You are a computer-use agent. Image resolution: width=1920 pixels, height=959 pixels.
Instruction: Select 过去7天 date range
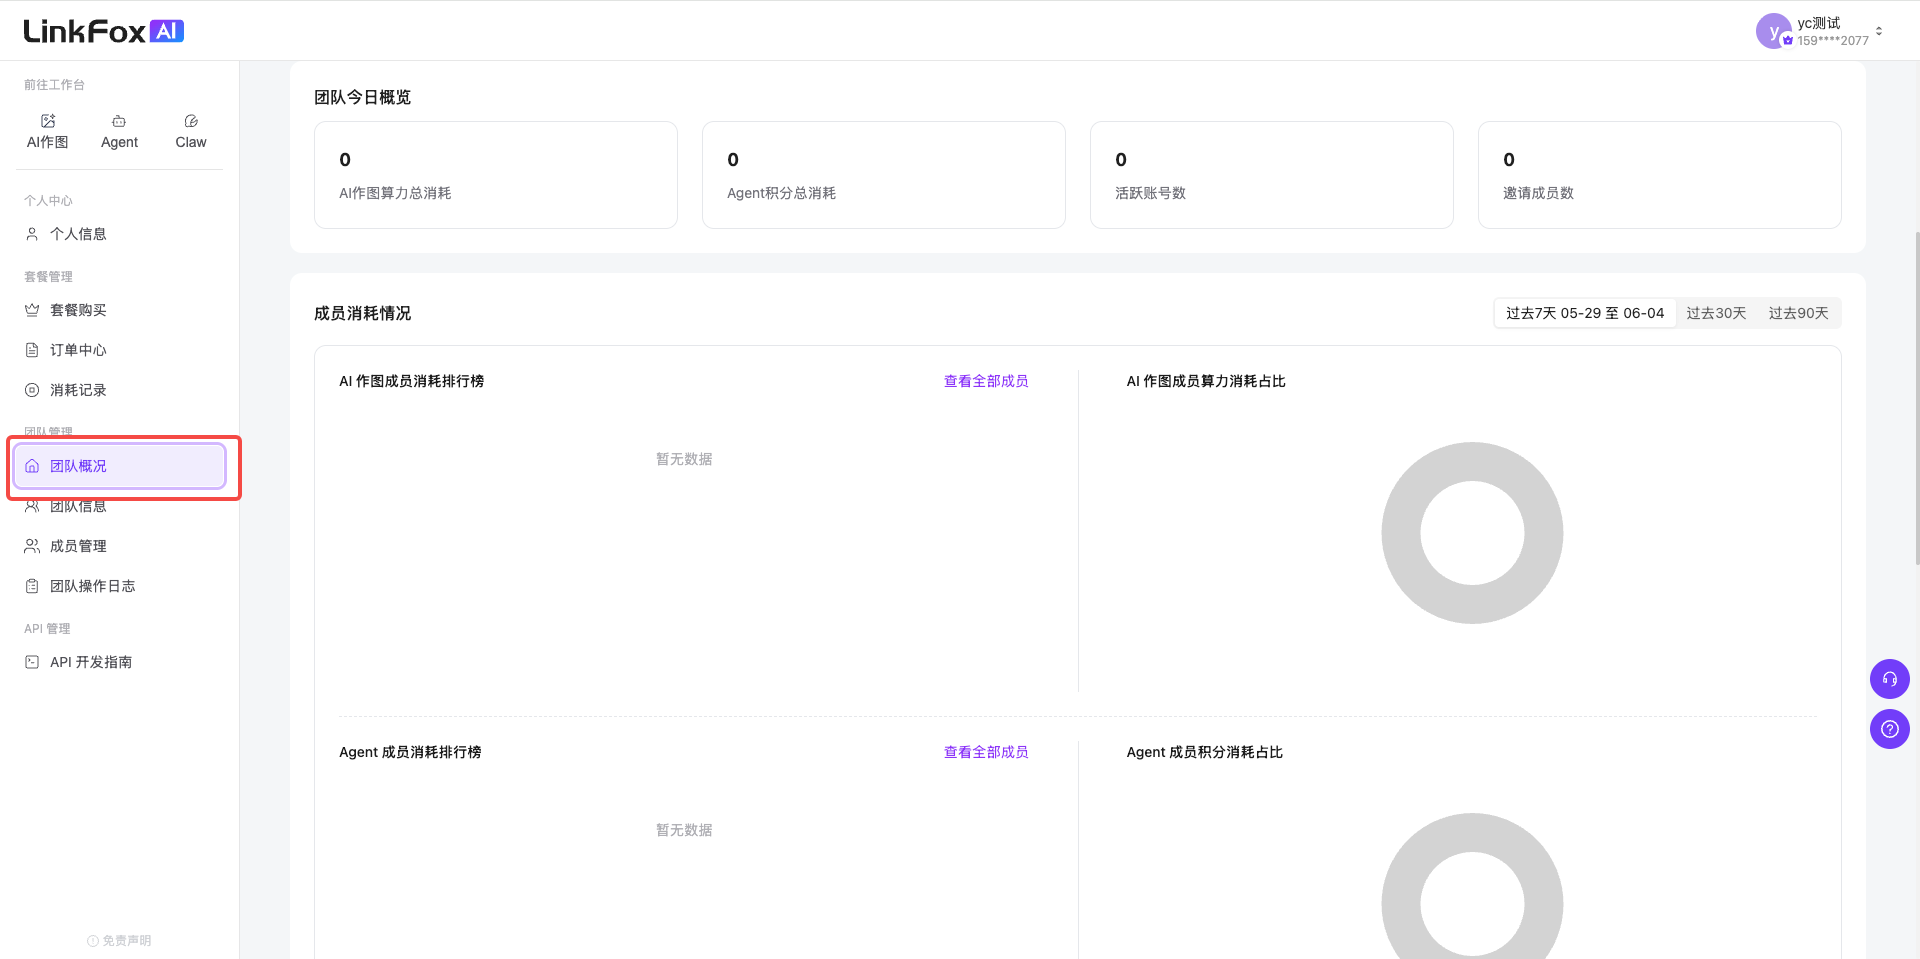[x=1585, y=313]
